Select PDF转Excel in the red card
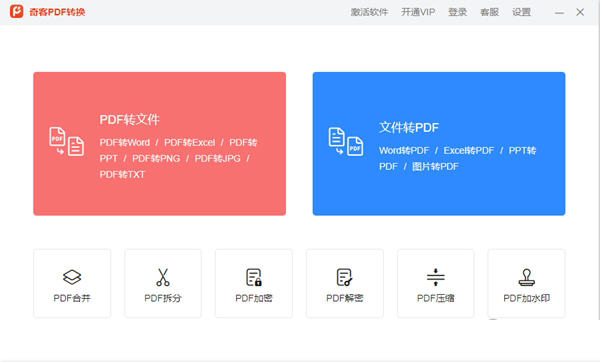 pos(189,143)
